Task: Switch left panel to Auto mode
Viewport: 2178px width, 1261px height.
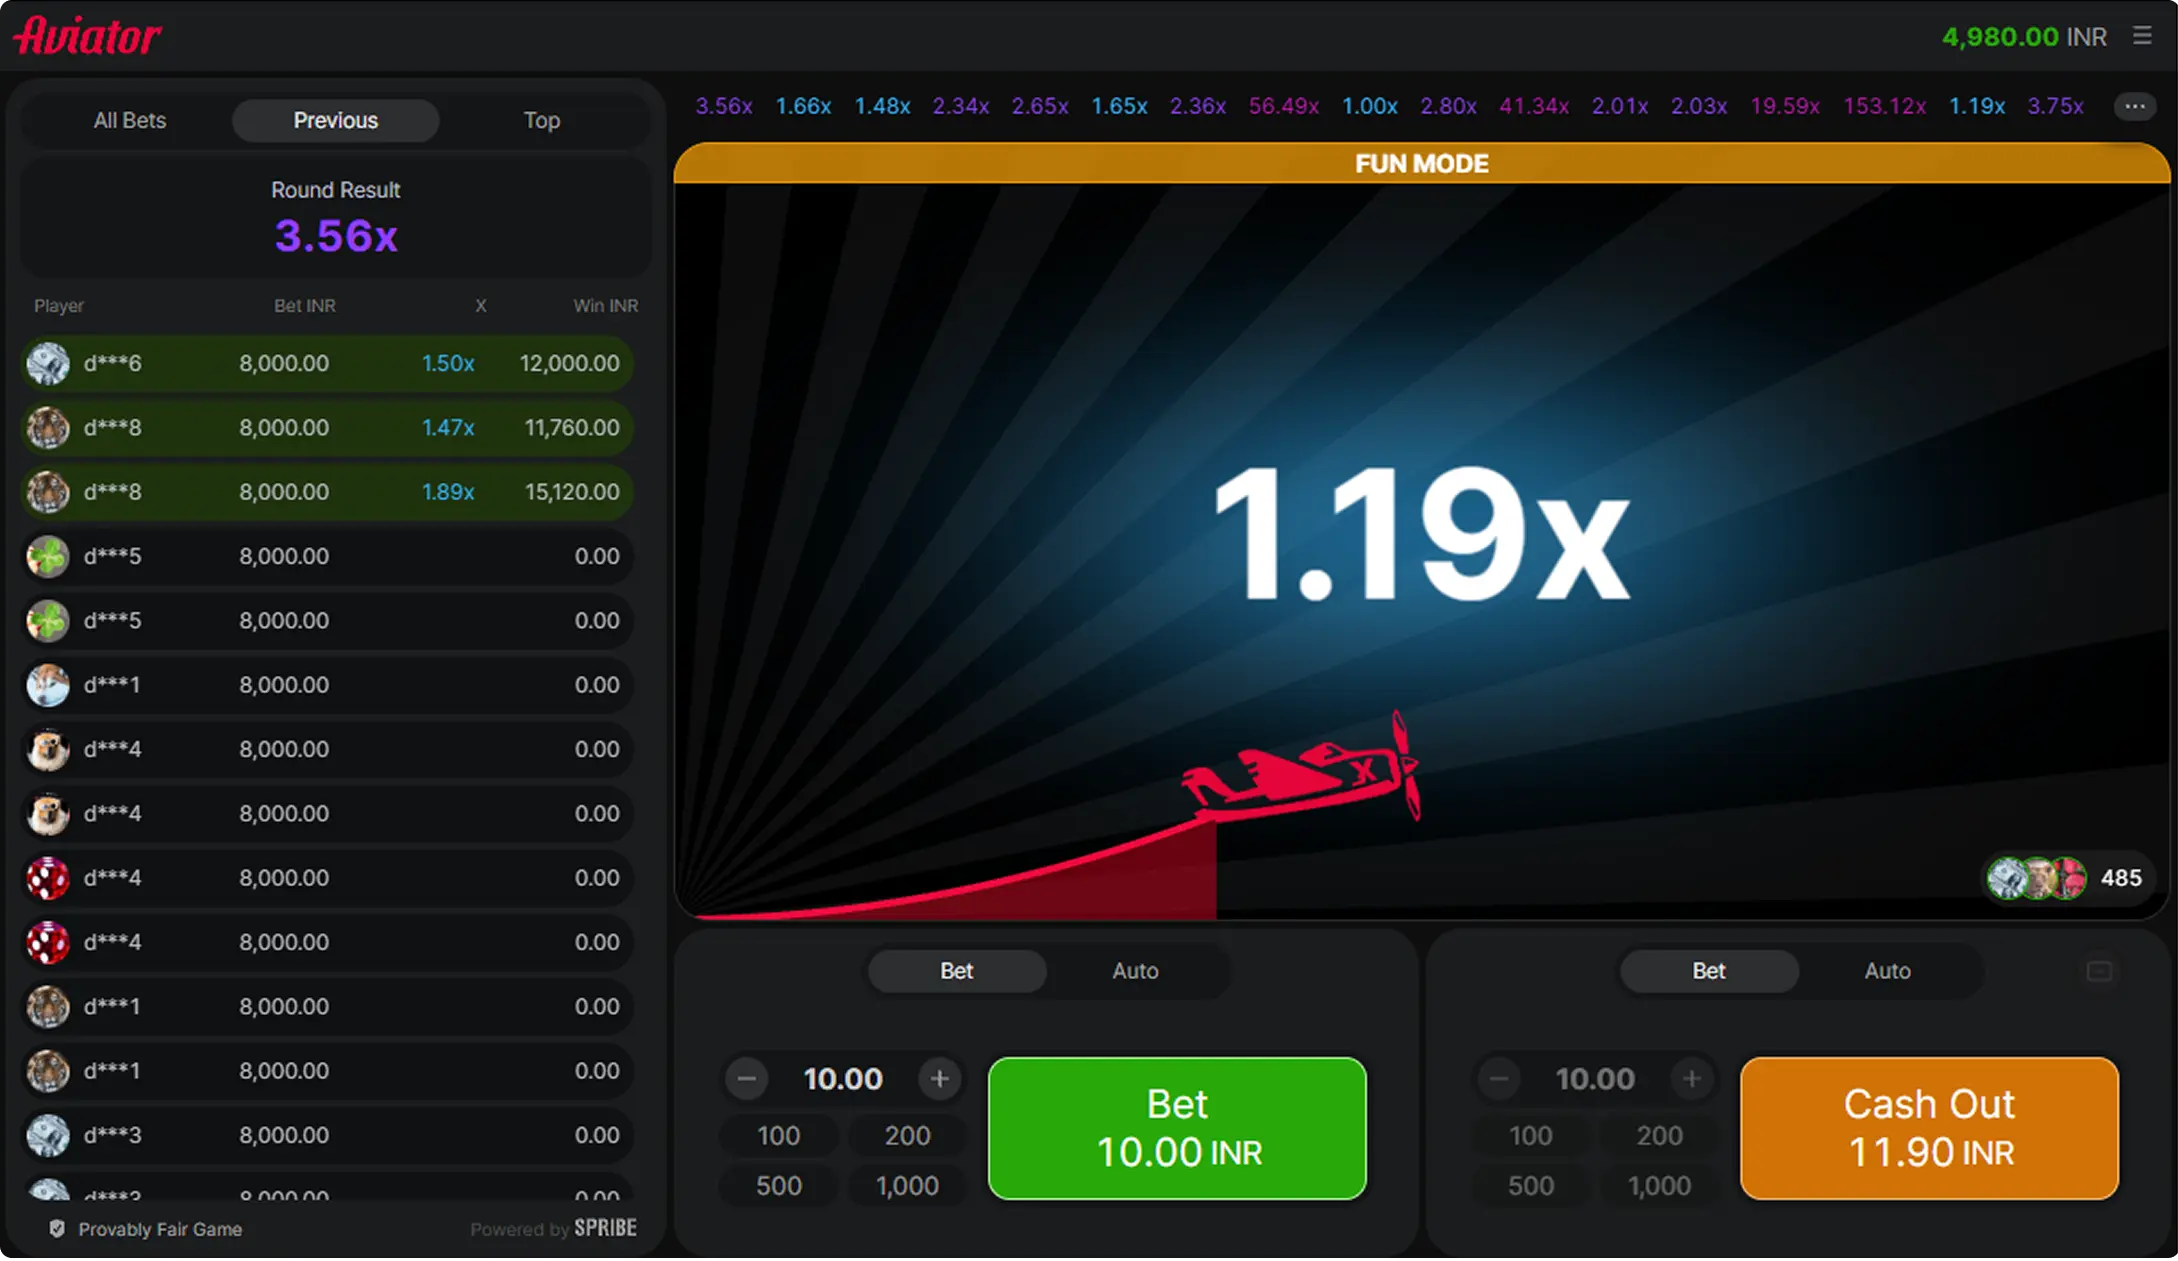Action: 1135,971
